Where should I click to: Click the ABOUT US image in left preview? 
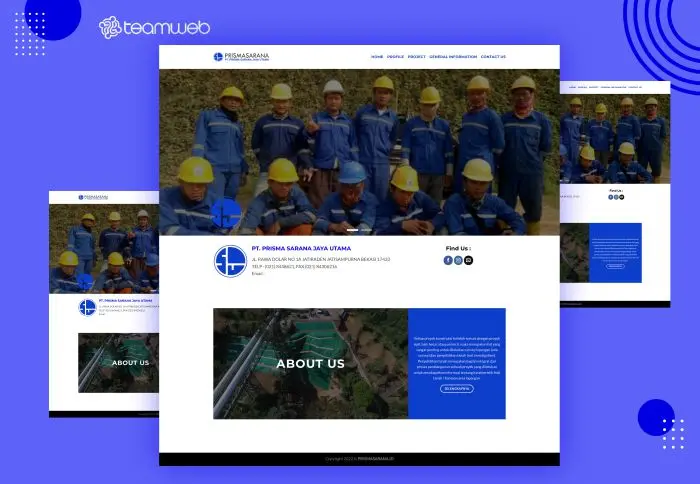[118, 362]
